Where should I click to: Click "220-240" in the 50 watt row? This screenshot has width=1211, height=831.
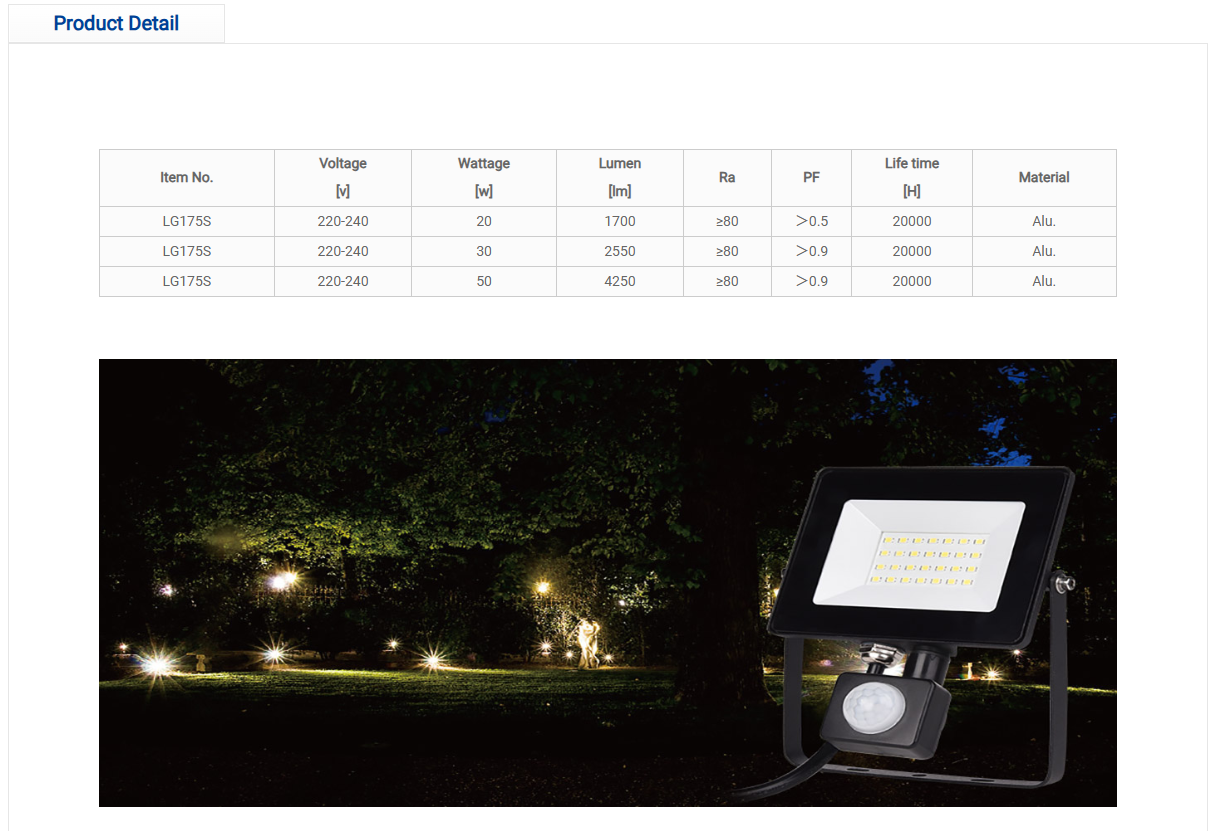343,282
